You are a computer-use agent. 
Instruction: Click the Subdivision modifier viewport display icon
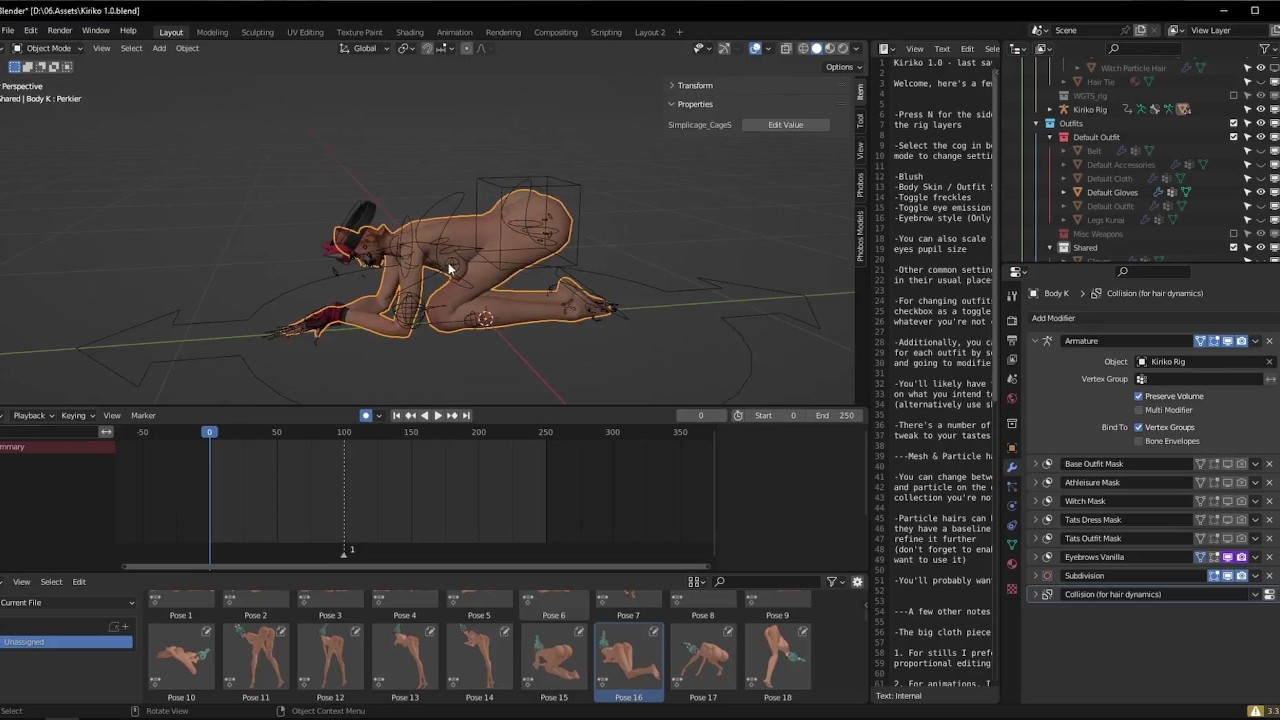(x=1227, y=576)
